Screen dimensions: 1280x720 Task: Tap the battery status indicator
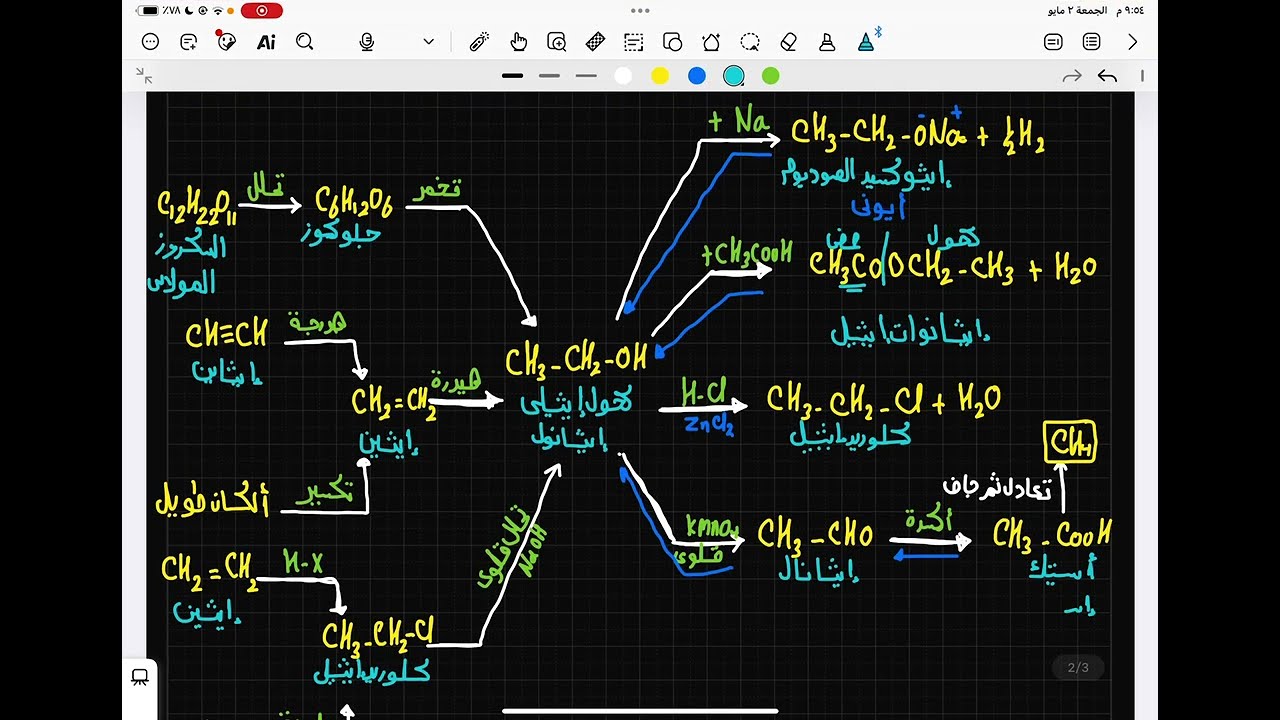tap(148, 11)
